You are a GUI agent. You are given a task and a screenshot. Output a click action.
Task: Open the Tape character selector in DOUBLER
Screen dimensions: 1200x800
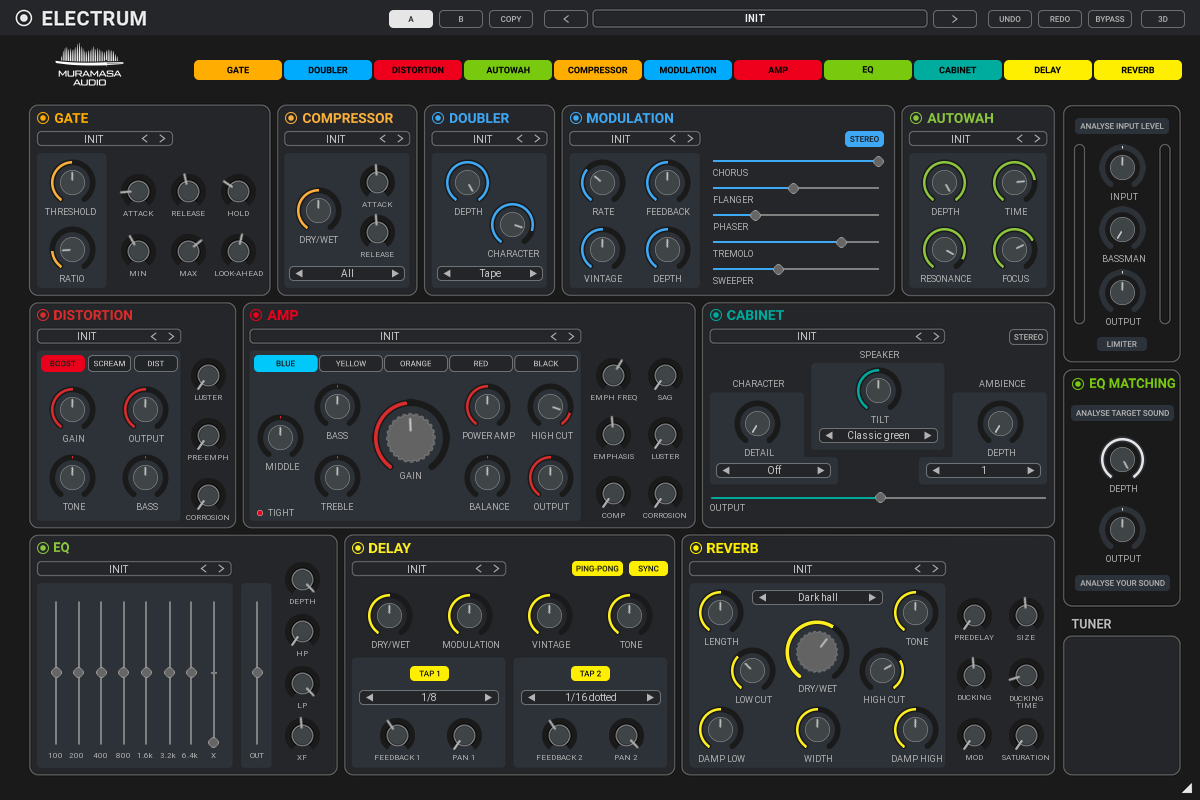(x=489, y=272)
